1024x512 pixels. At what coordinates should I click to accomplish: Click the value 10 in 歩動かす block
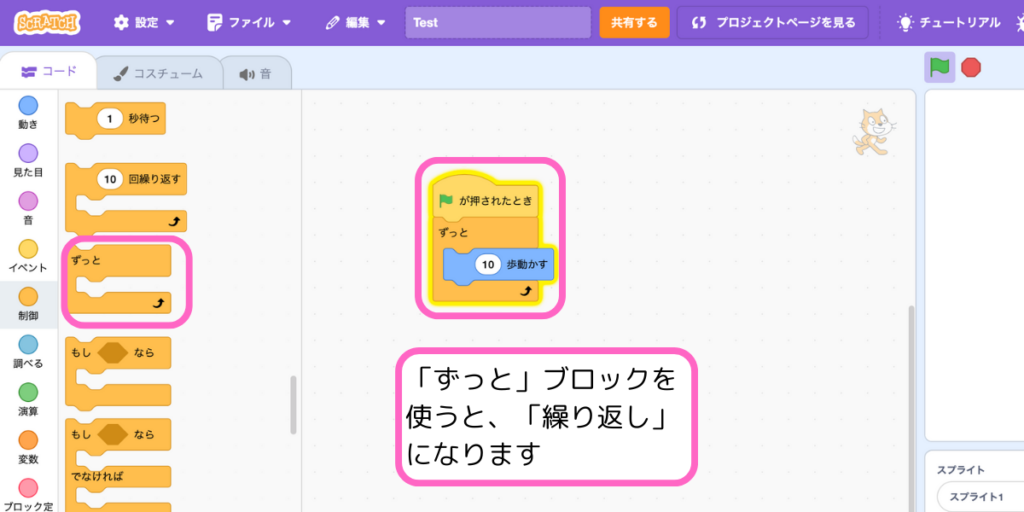488,264
